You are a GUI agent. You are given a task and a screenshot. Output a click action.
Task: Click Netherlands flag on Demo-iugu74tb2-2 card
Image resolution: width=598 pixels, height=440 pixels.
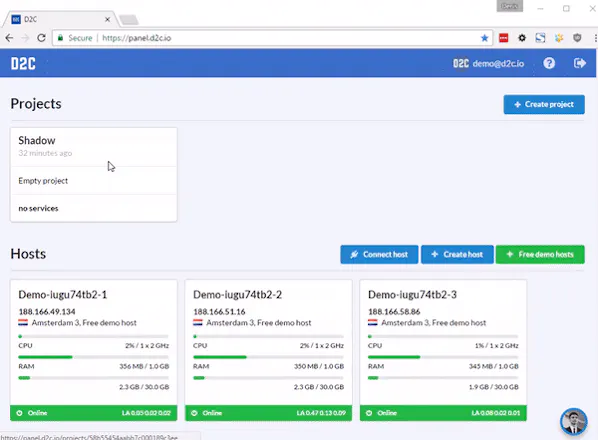point(198,323)
